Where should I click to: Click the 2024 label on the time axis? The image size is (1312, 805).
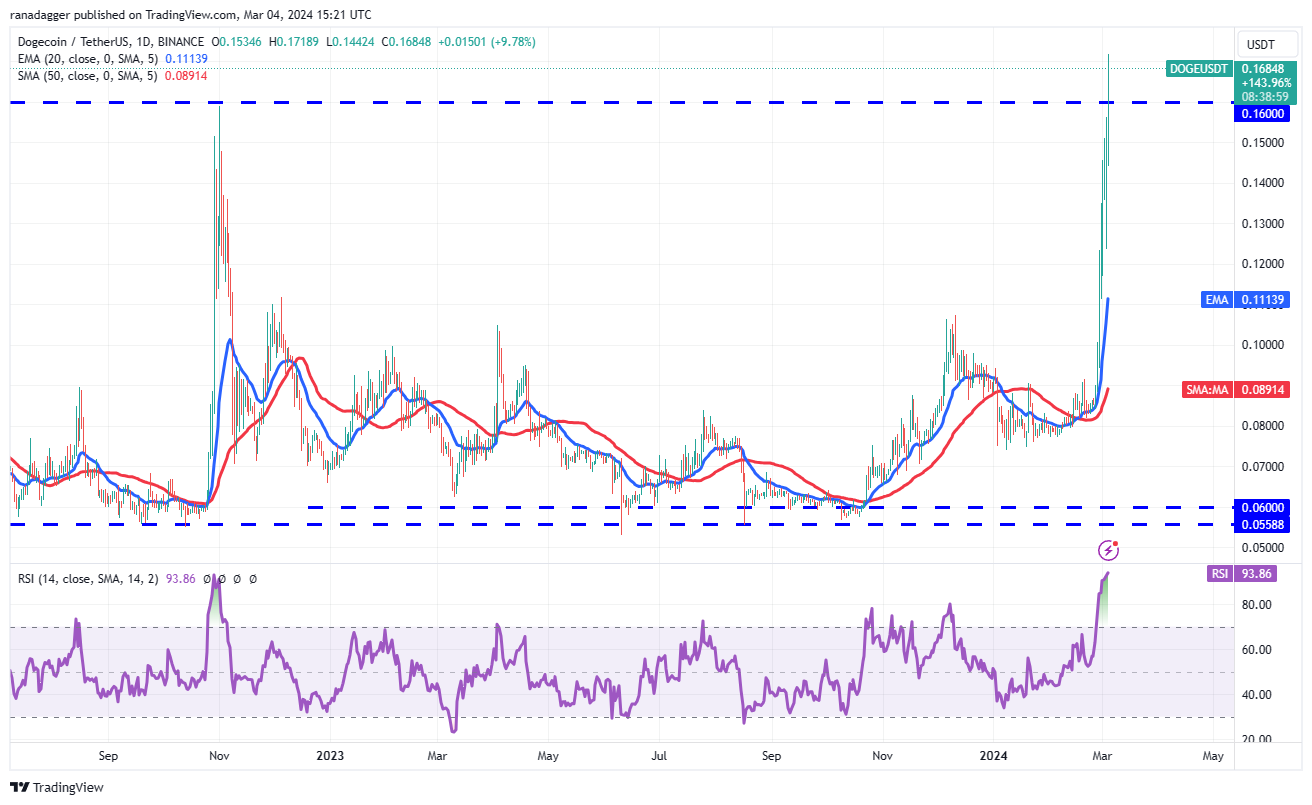[x=992, y=757]
